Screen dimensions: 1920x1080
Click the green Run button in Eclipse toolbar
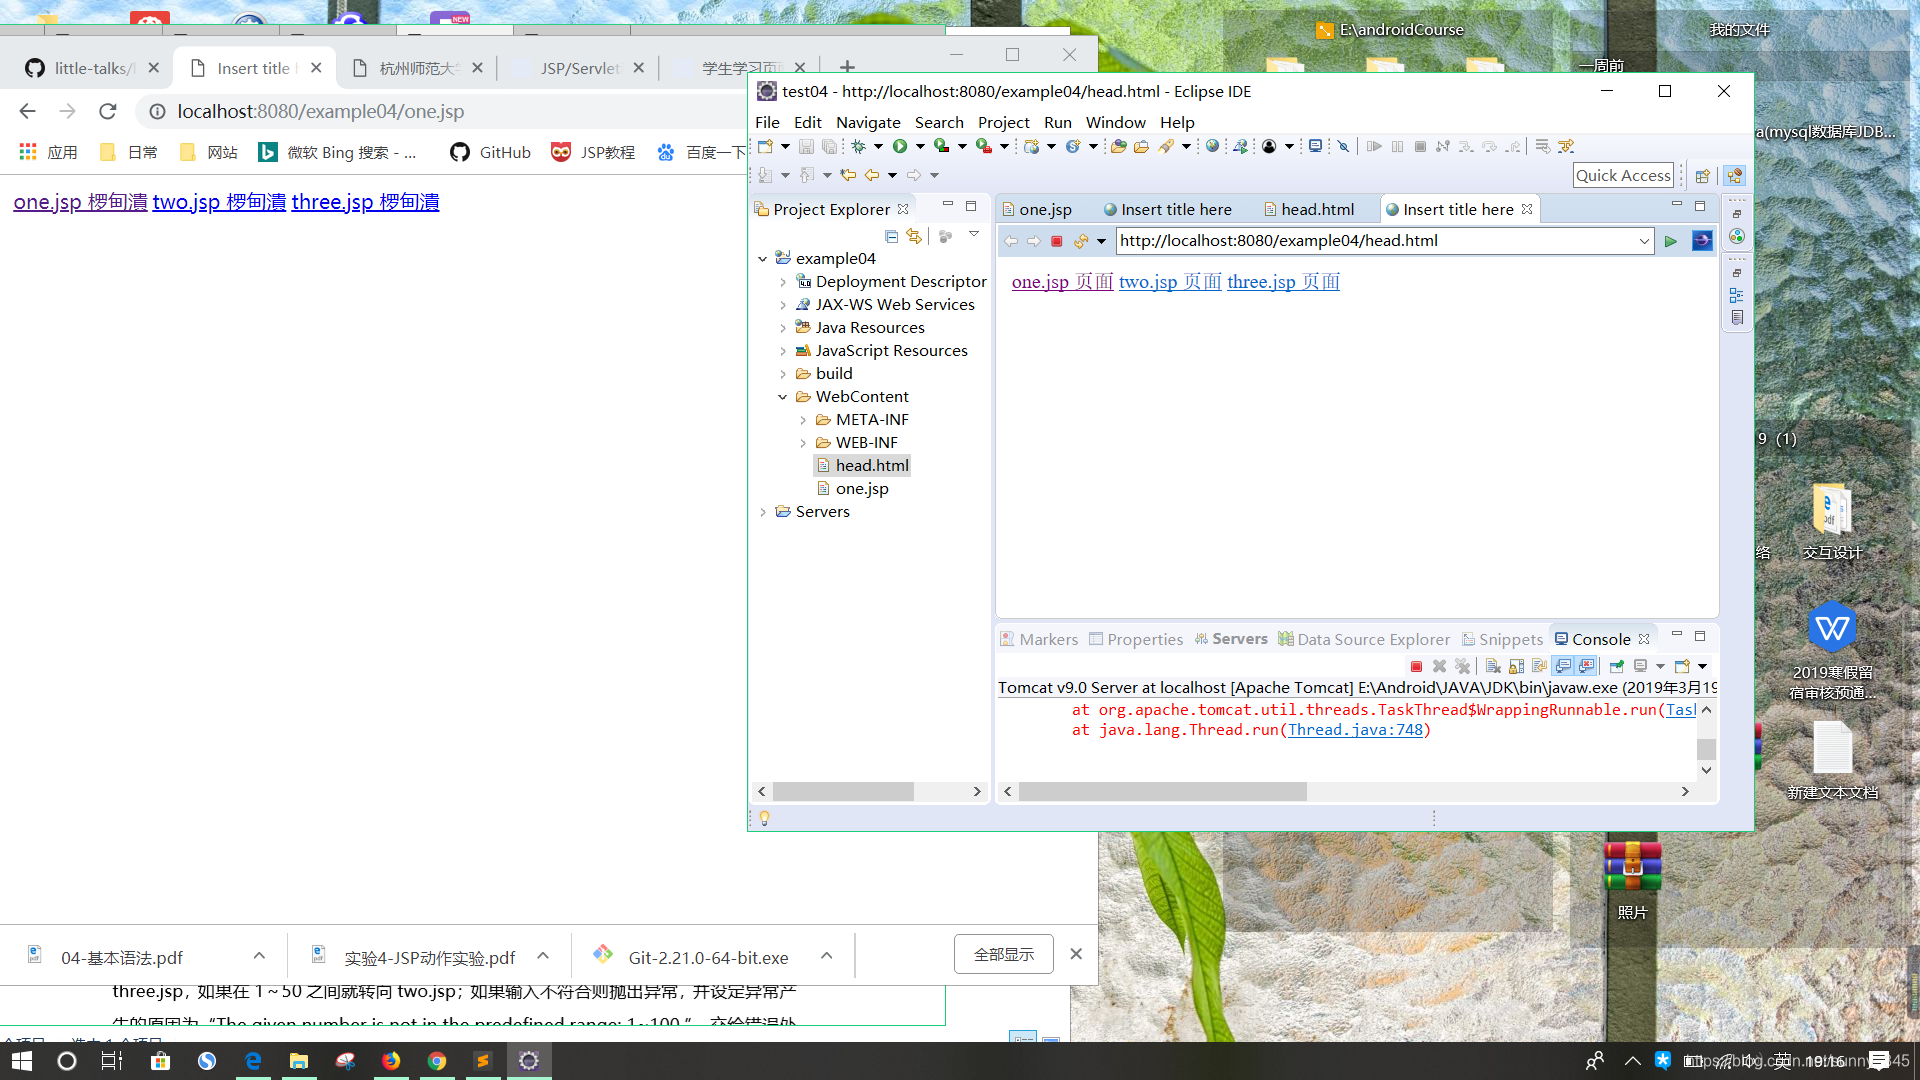900,146
